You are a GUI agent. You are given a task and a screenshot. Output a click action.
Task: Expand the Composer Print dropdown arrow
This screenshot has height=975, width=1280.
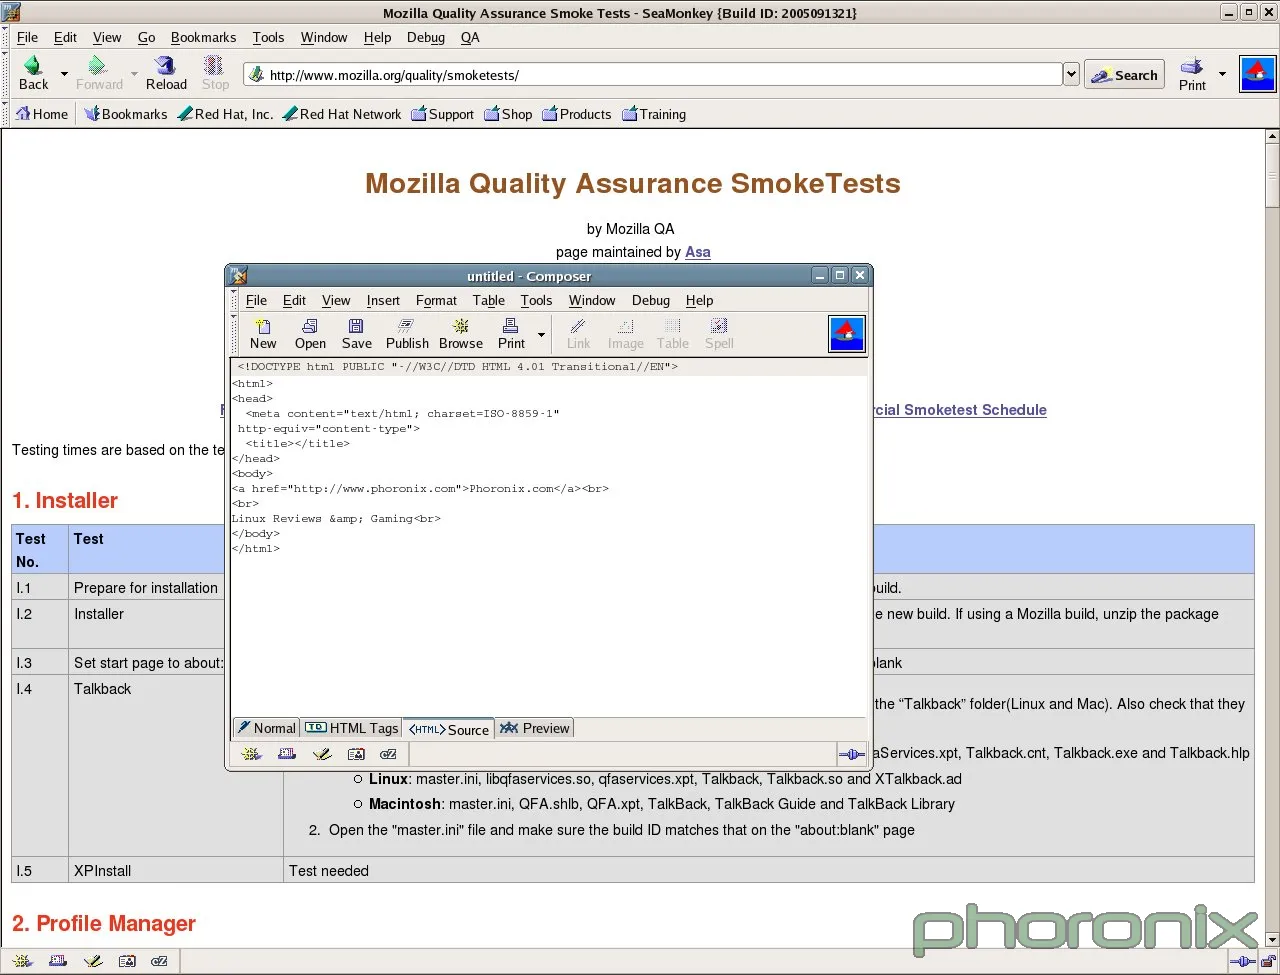click(x=541, y=334)
